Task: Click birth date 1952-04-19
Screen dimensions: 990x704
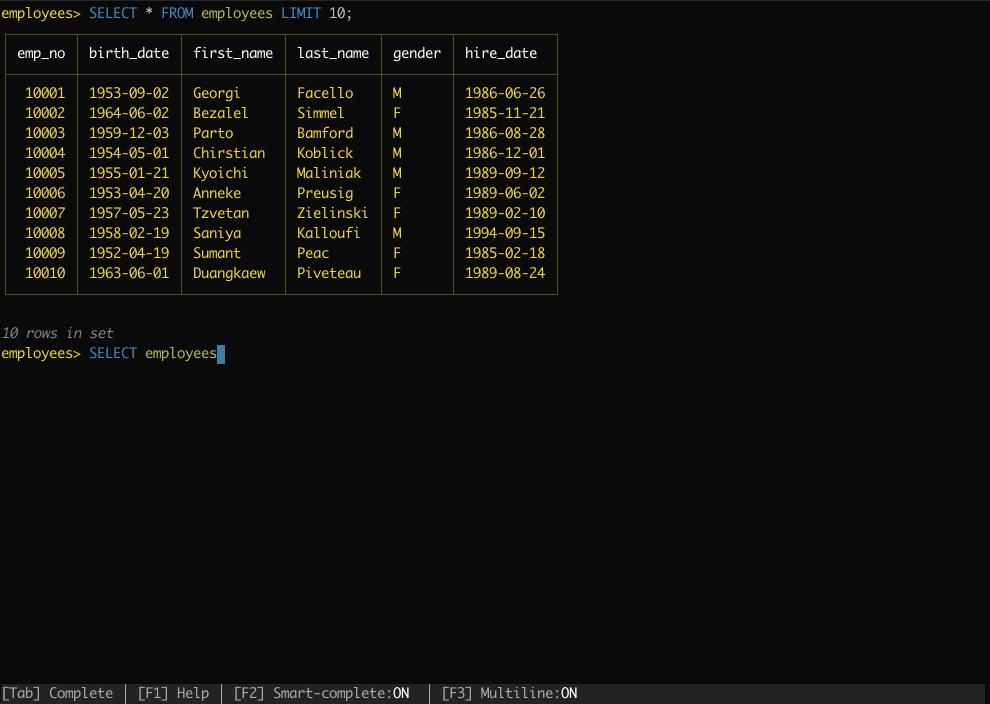Action: point(129,253)
